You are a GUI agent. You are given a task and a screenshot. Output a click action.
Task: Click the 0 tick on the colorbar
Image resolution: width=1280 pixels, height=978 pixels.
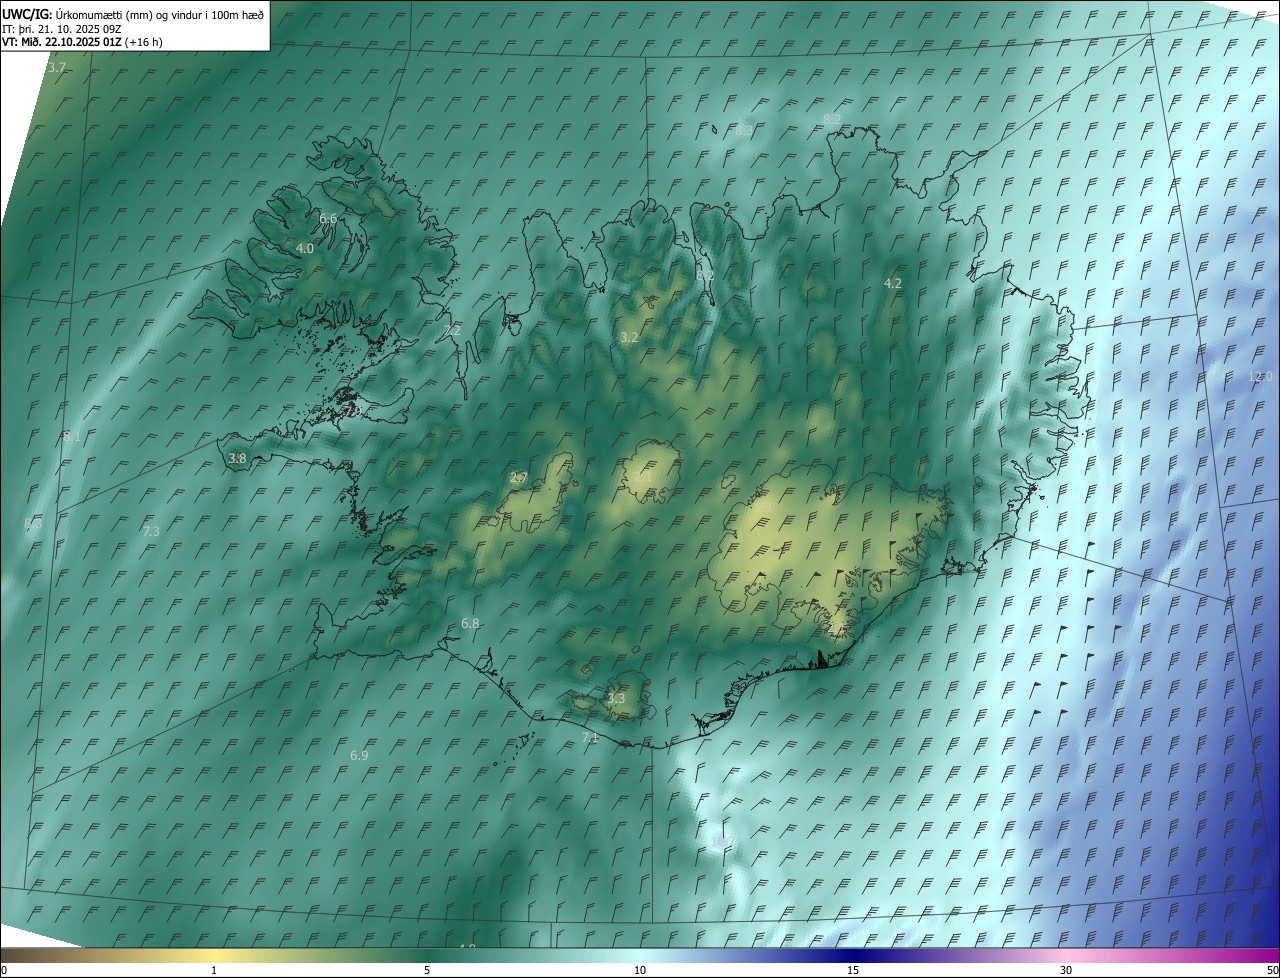pos(4,970)
